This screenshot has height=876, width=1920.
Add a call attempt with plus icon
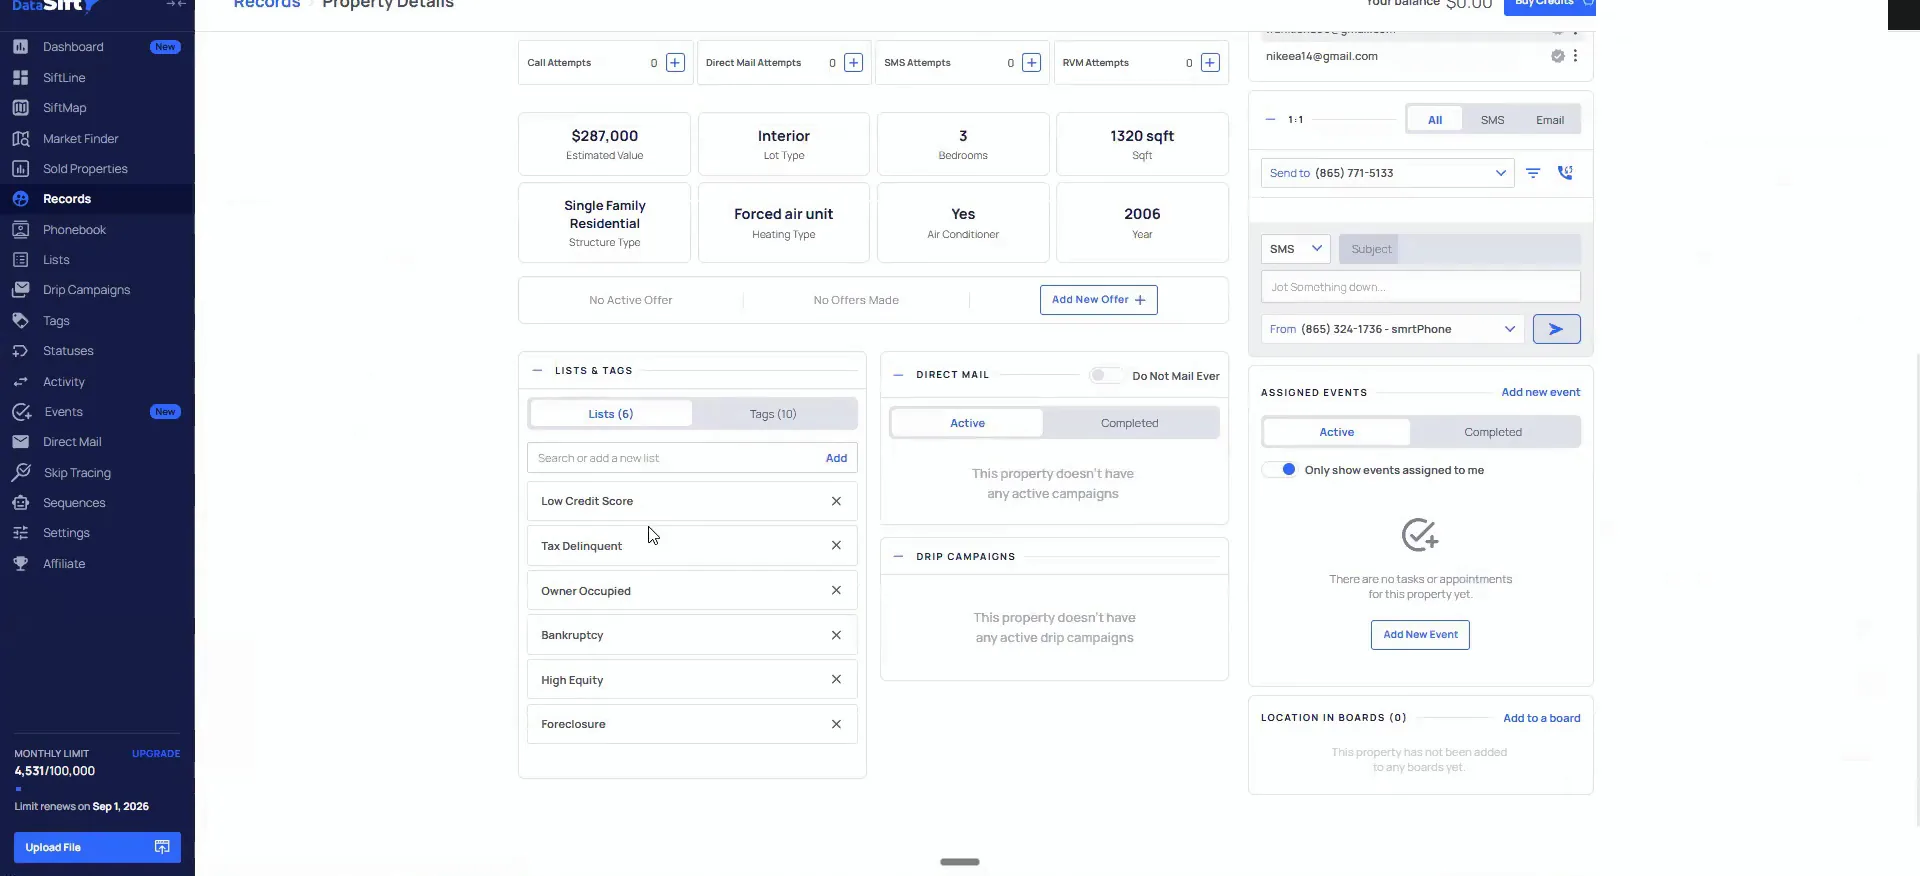pyautogui.click(x=675, y=63)
